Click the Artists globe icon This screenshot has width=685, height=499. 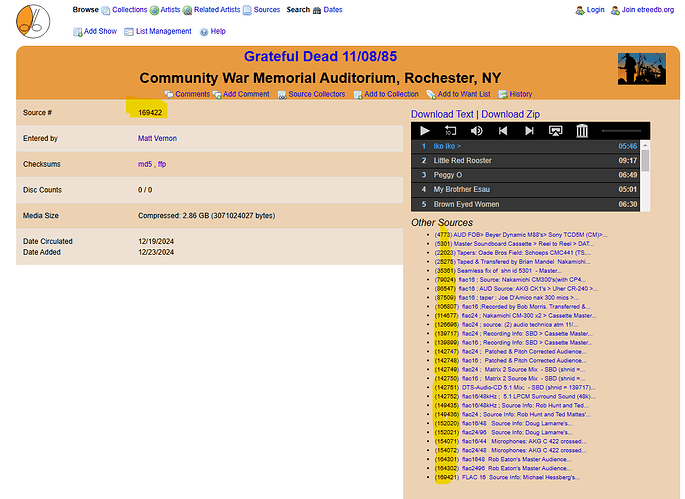pyautogui.click(x=154, y=10)
